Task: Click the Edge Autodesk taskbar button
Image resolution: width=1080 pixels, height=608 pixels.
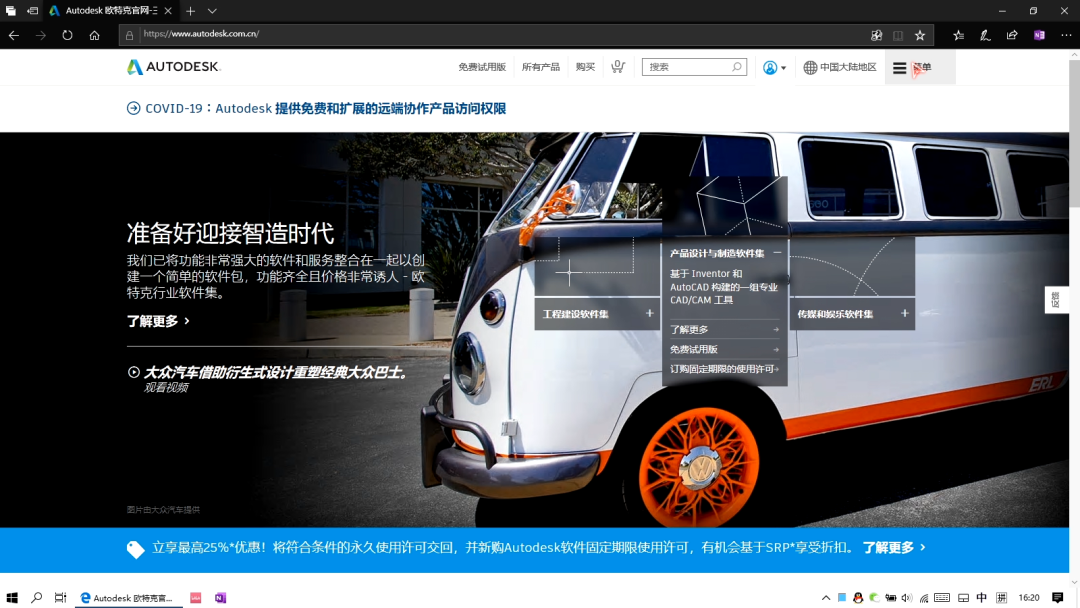Action: coord(128,598)
